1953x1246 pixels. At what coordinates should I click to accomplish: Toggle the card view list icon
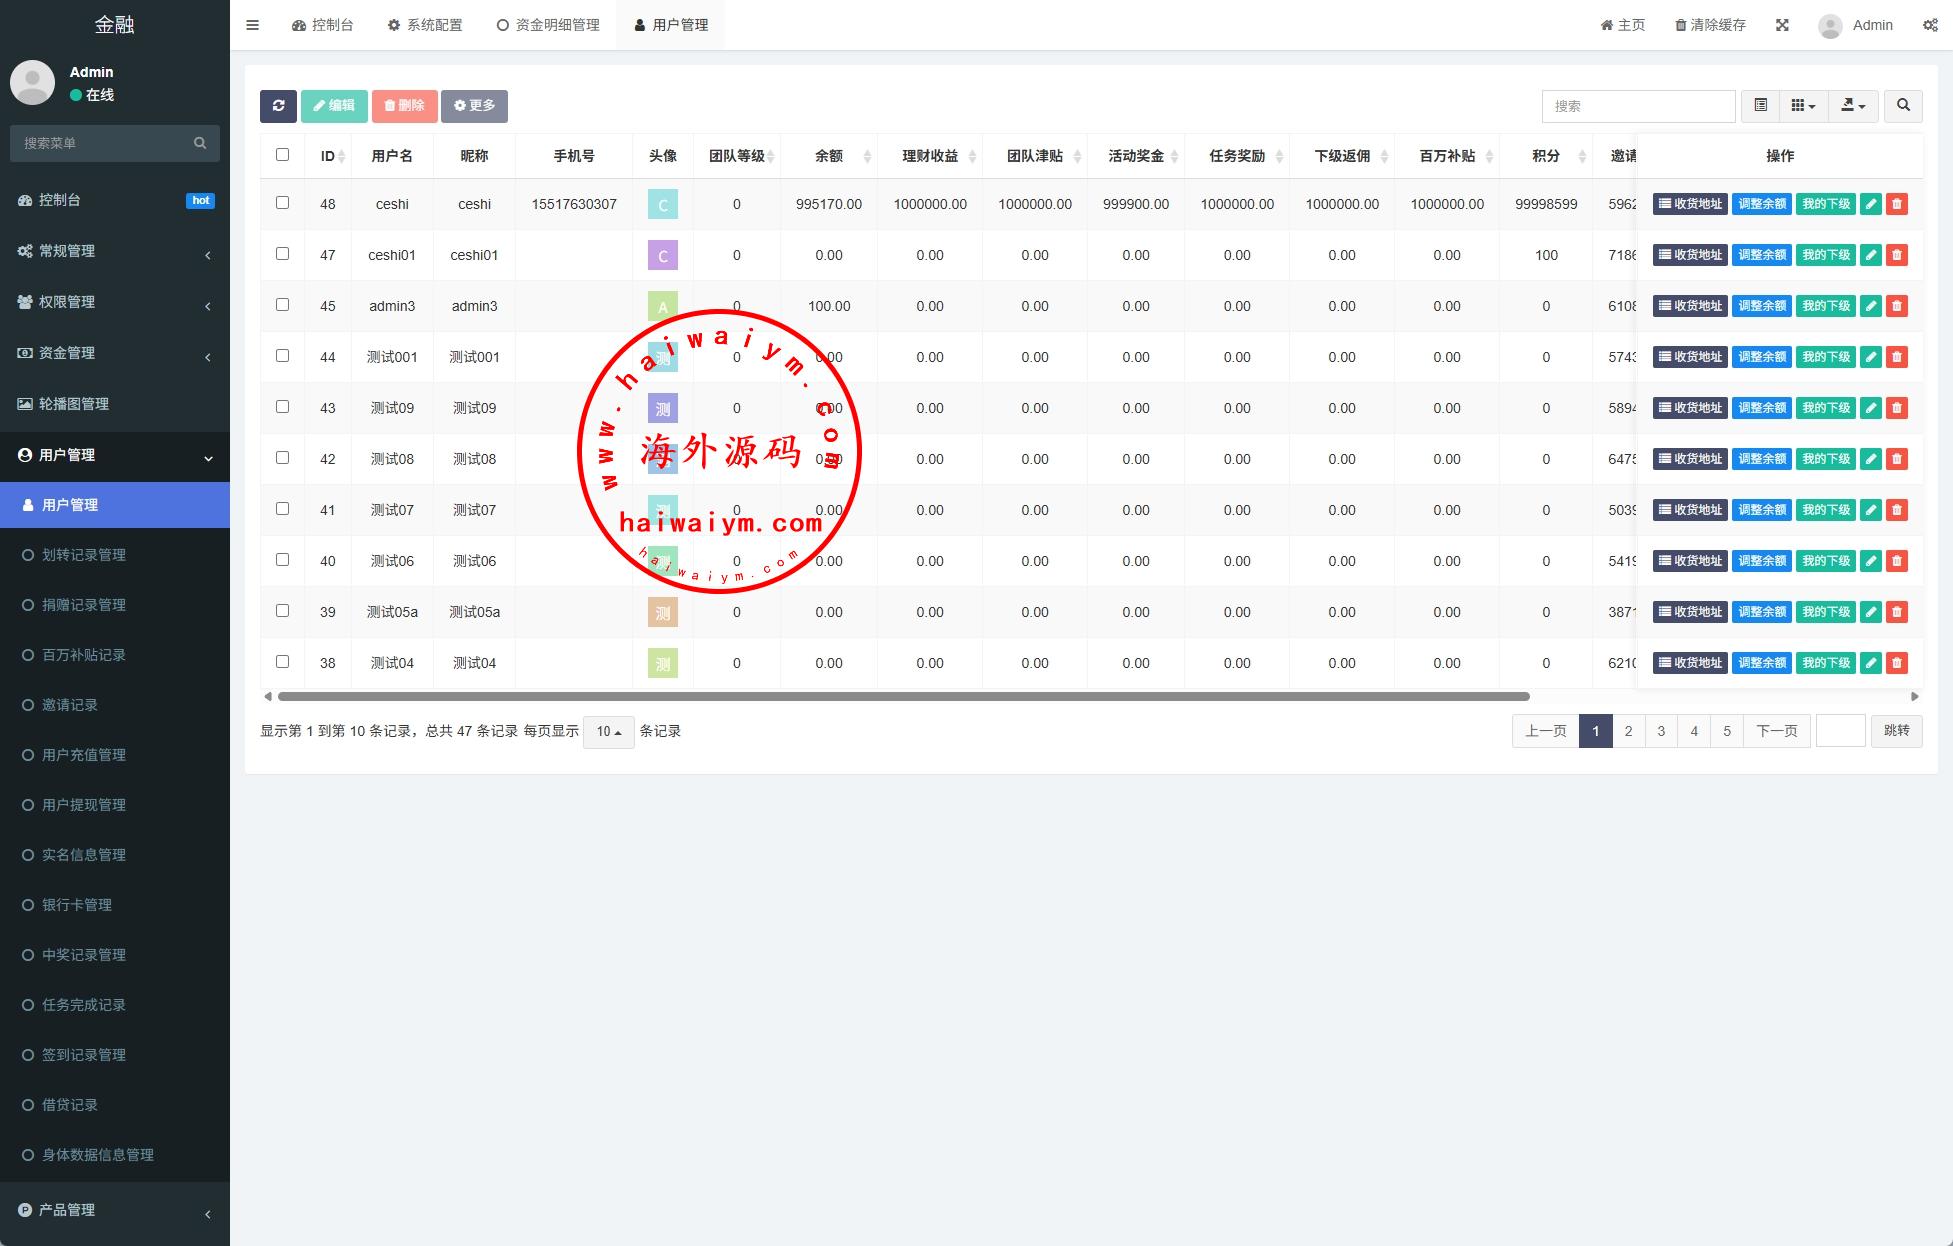pos(1760,105)
